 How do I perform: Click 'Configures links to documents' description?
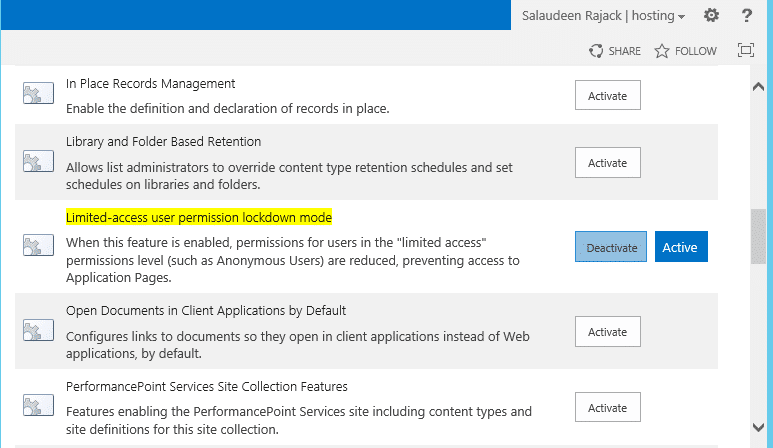coord(298,345)
